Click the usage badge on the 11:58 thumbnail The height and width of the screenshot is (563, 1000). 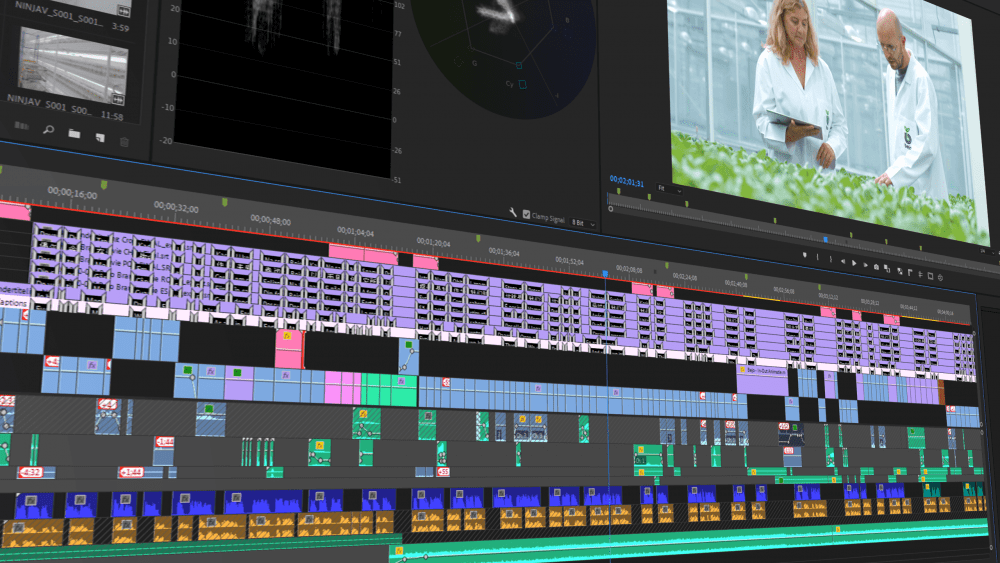(x=118, y=100)
